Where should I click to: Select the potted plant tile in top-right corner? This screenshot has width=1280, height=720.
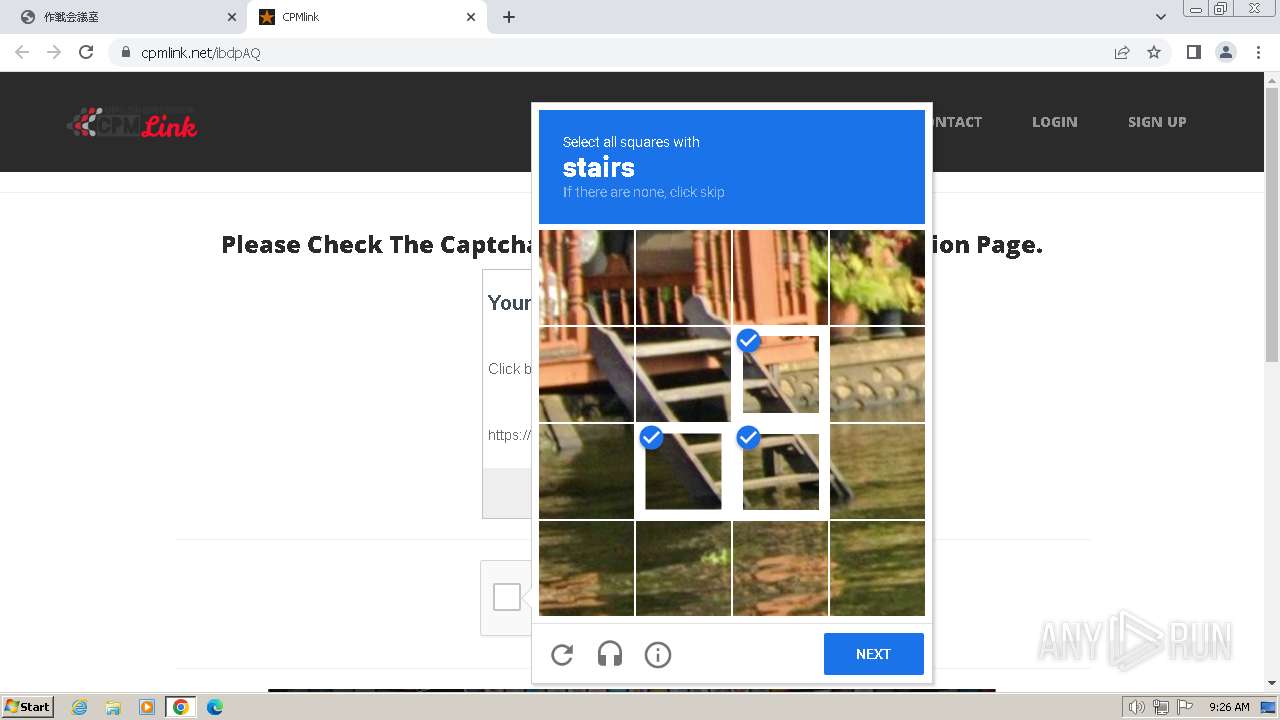tap(877, 278)
